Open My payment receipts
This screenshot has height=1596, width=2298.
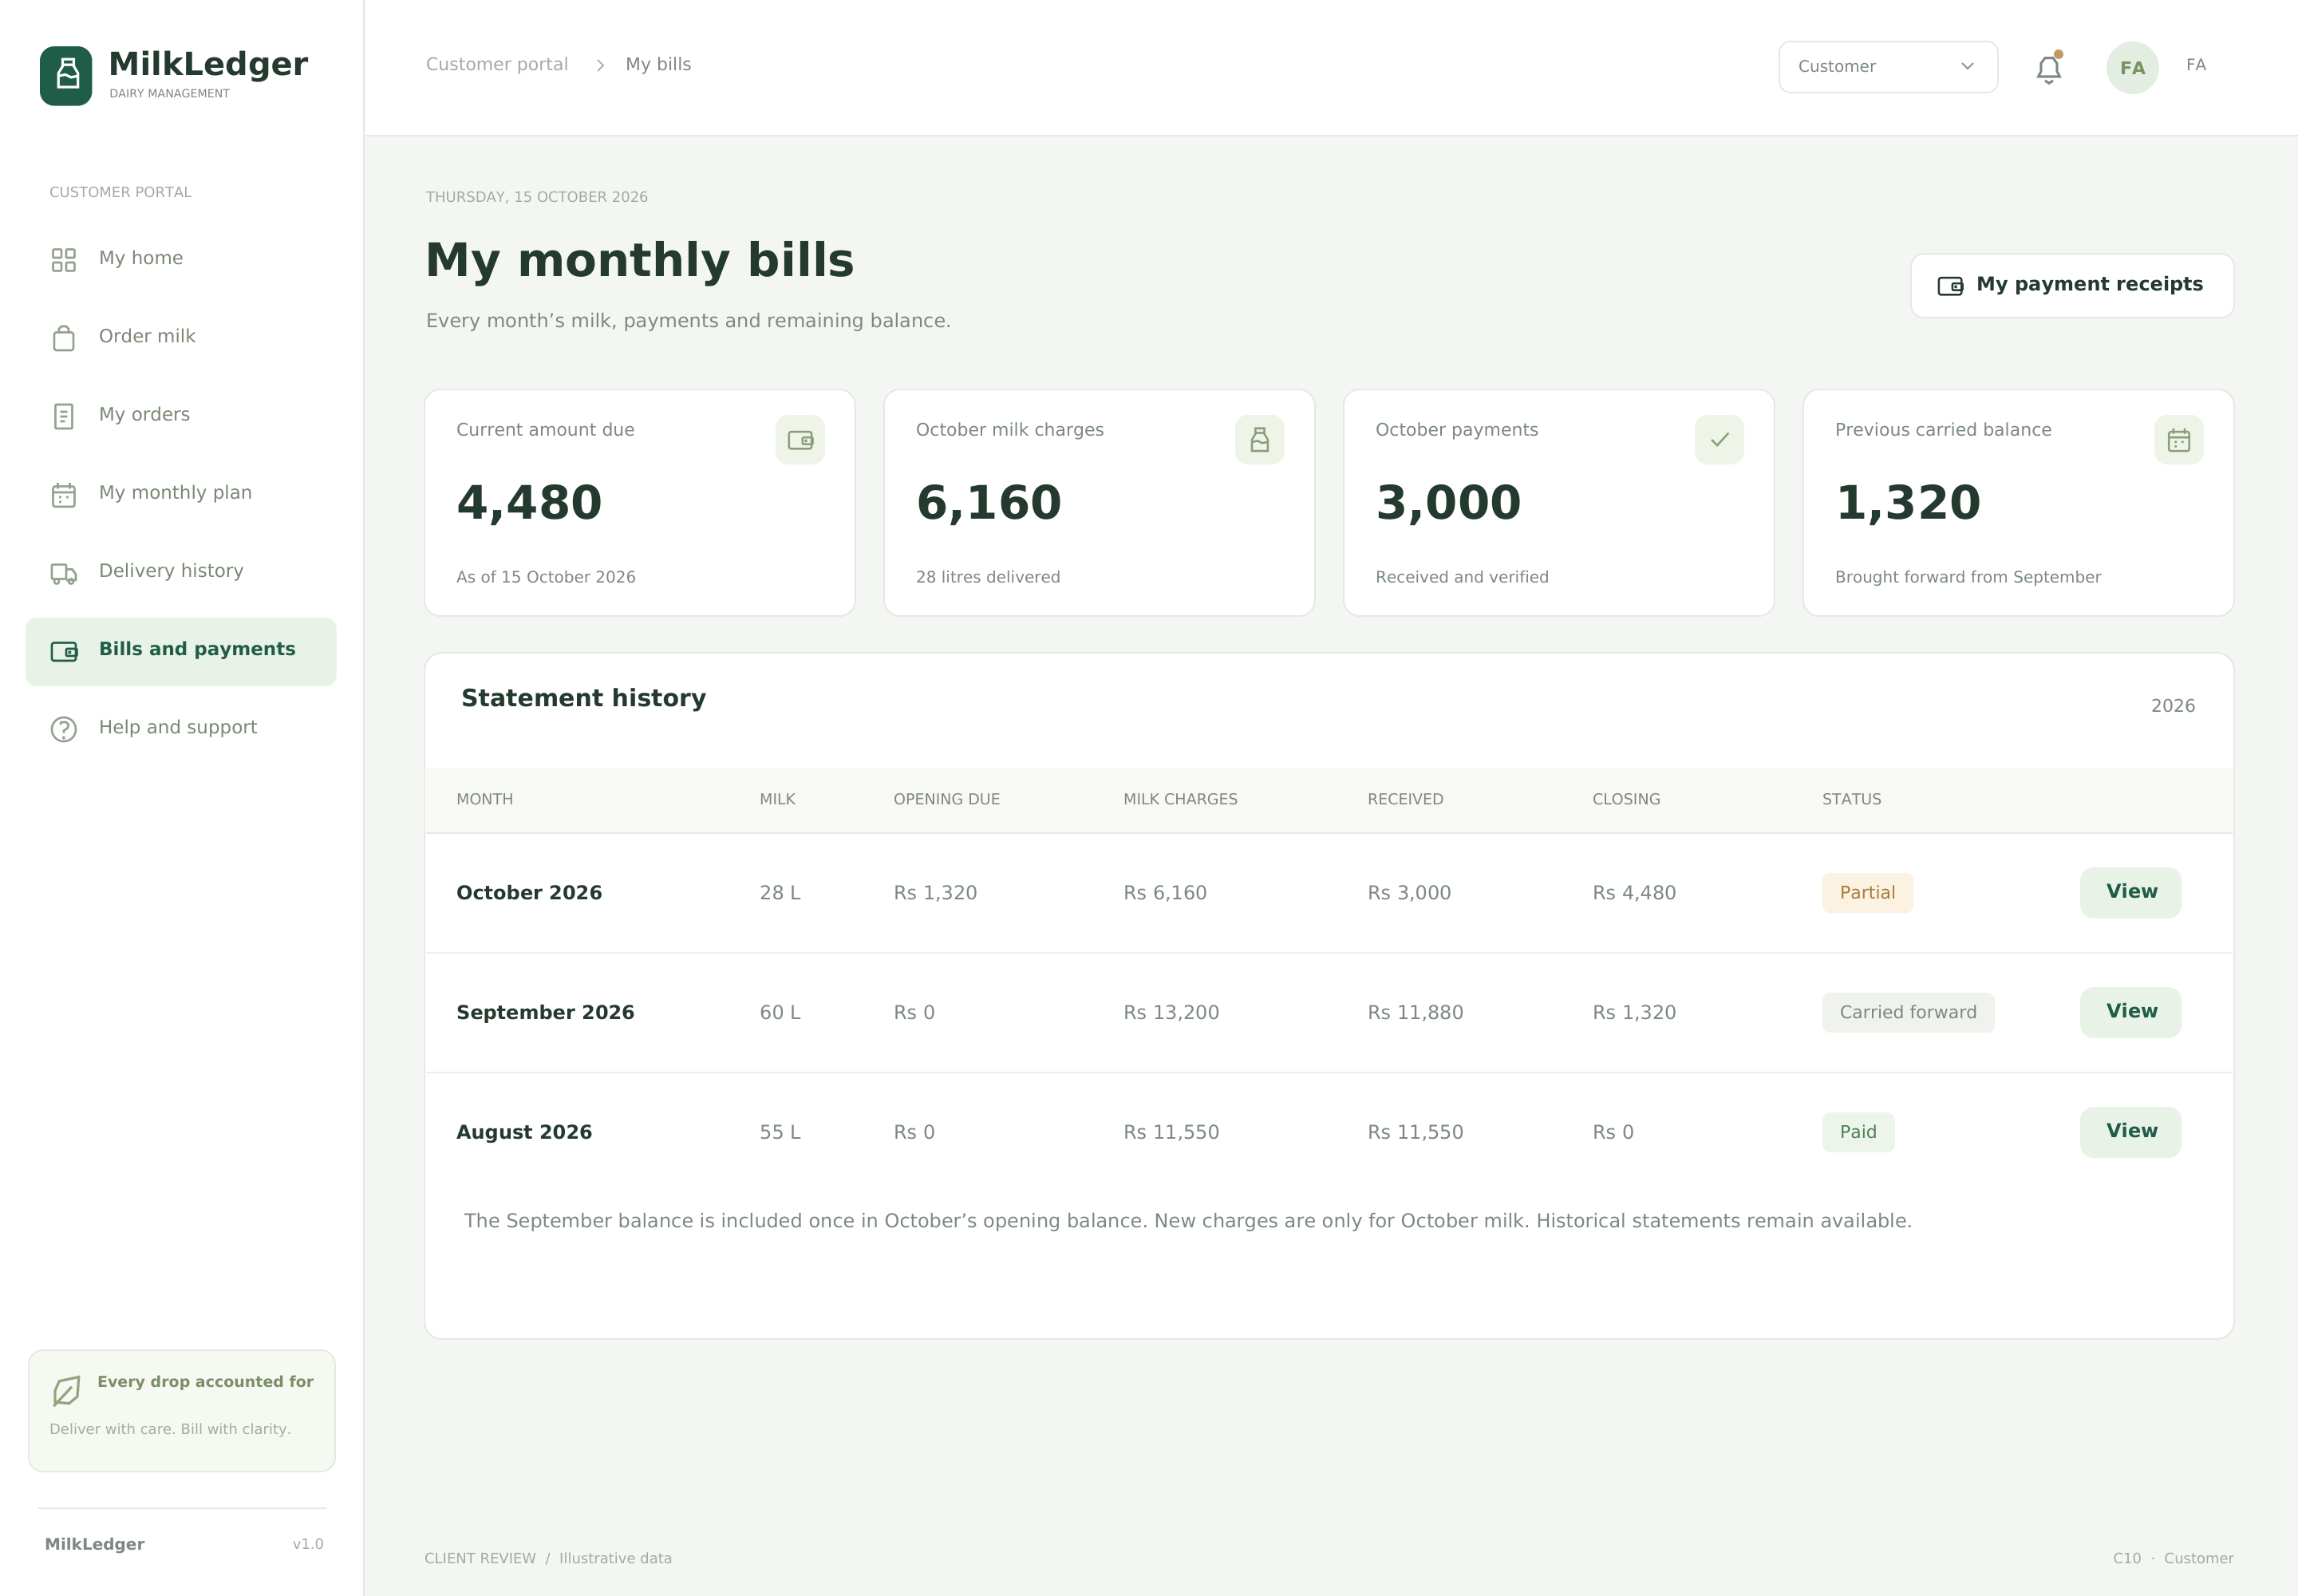[2072, 286]
